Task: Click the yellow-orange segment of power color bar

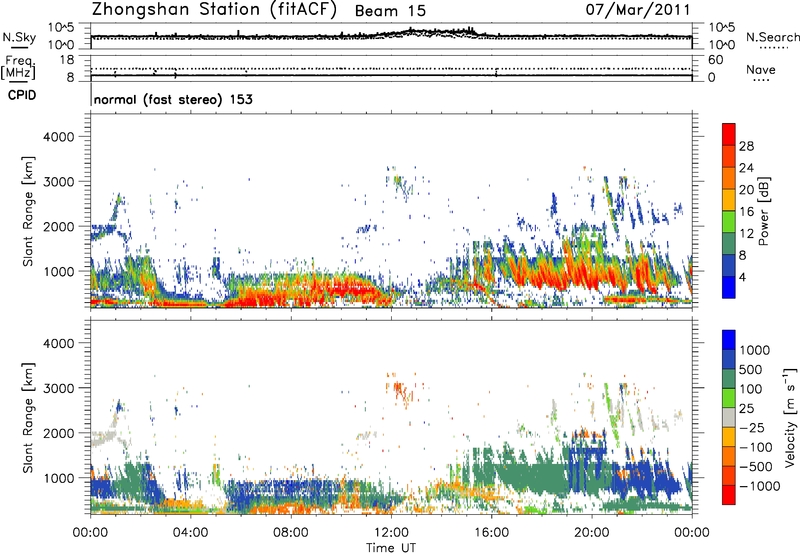Action: [x=729, y=200]
